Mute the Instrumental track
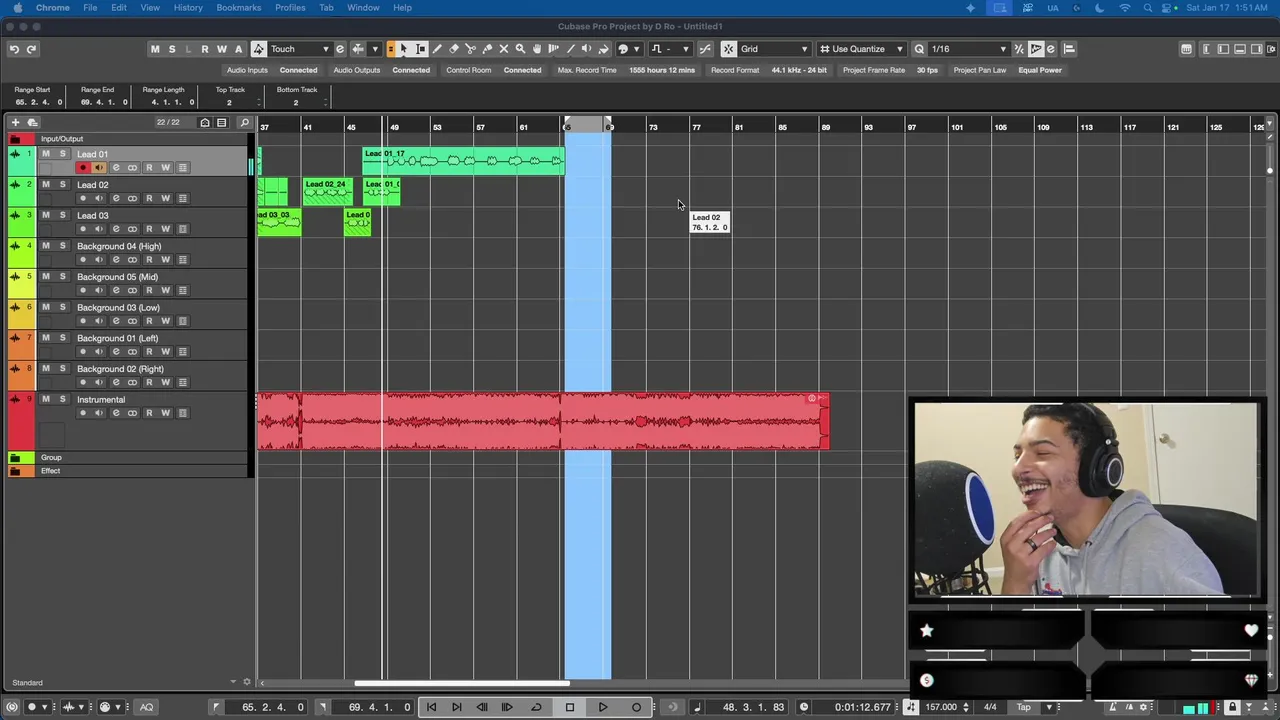 (x=45, y=399)
